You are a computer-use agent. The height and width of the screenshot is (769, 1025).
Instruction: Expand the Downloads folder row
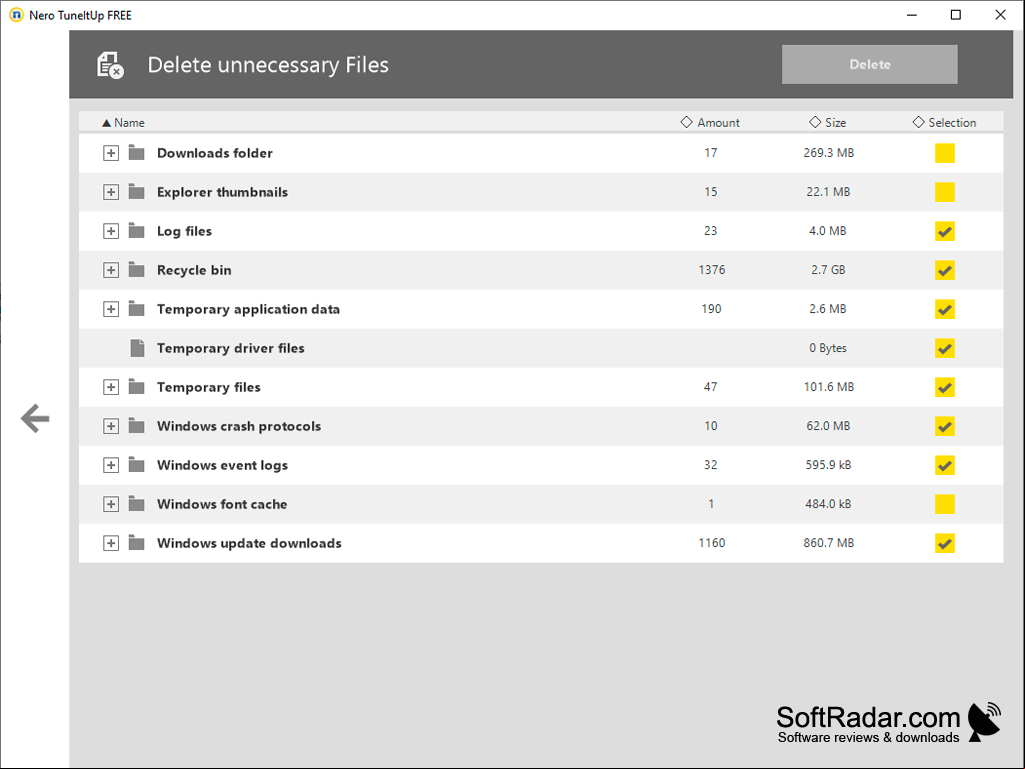click(x=111, y=153)
